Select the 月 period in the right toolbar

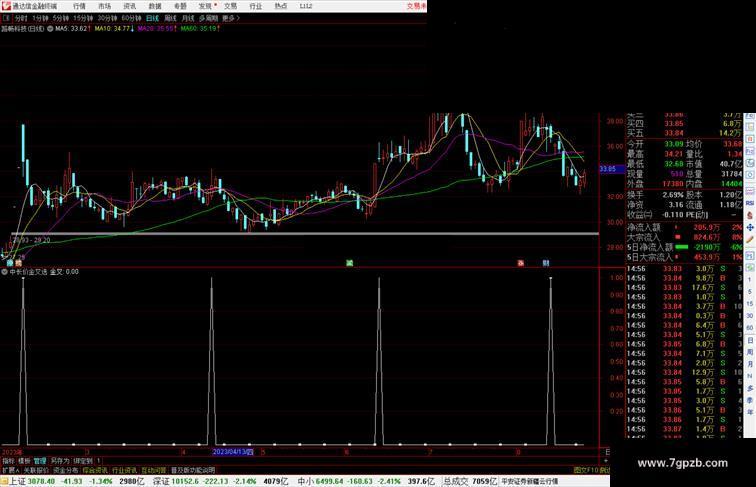pos(750,364)
